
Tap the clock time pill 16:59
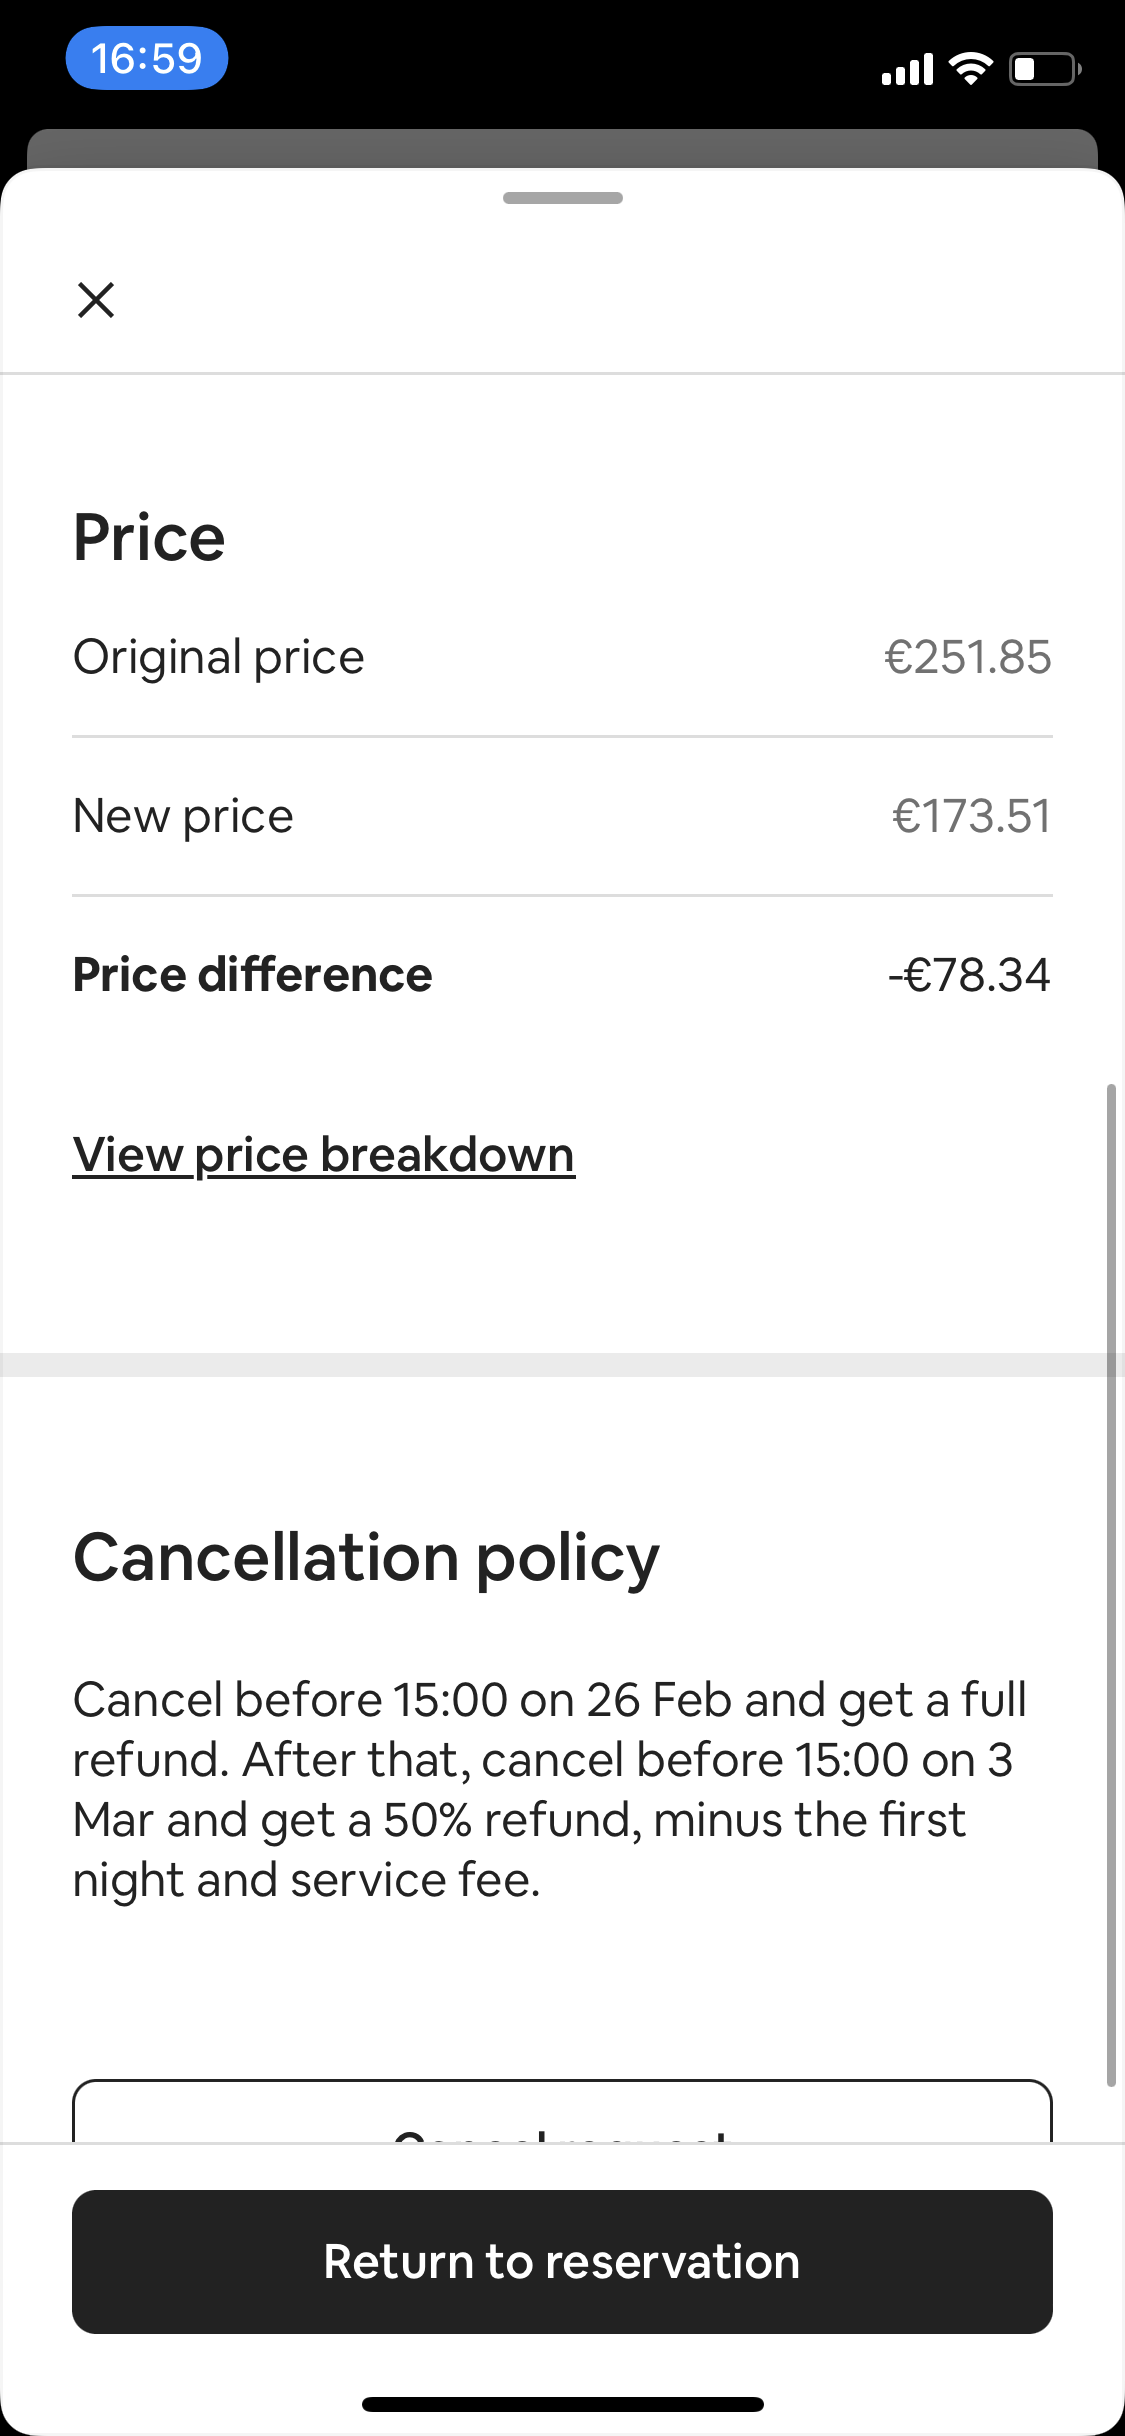[147, 58]
